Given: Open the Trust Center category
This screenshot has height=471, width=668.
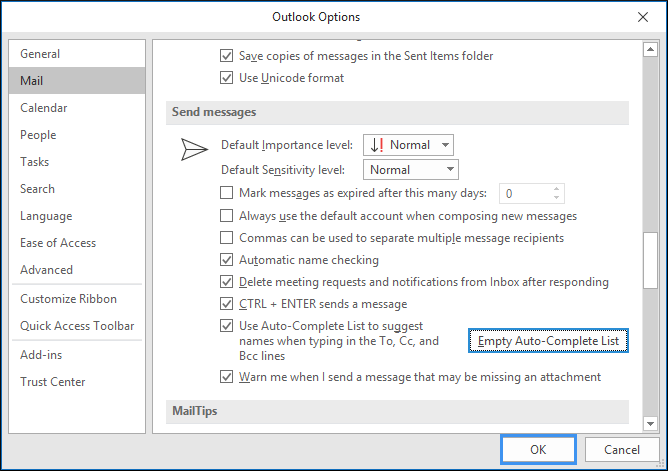Looking at the screenshot, I should [x=77, y=382].
